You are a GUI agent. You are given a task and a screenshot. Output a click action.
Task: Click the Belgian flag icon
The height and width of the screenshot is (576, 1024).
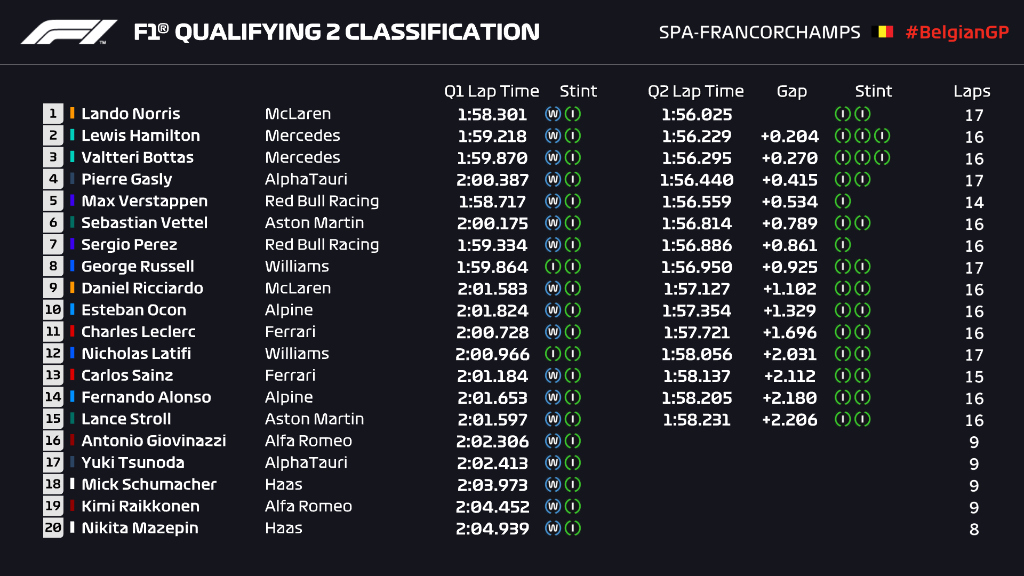[884, 32]
